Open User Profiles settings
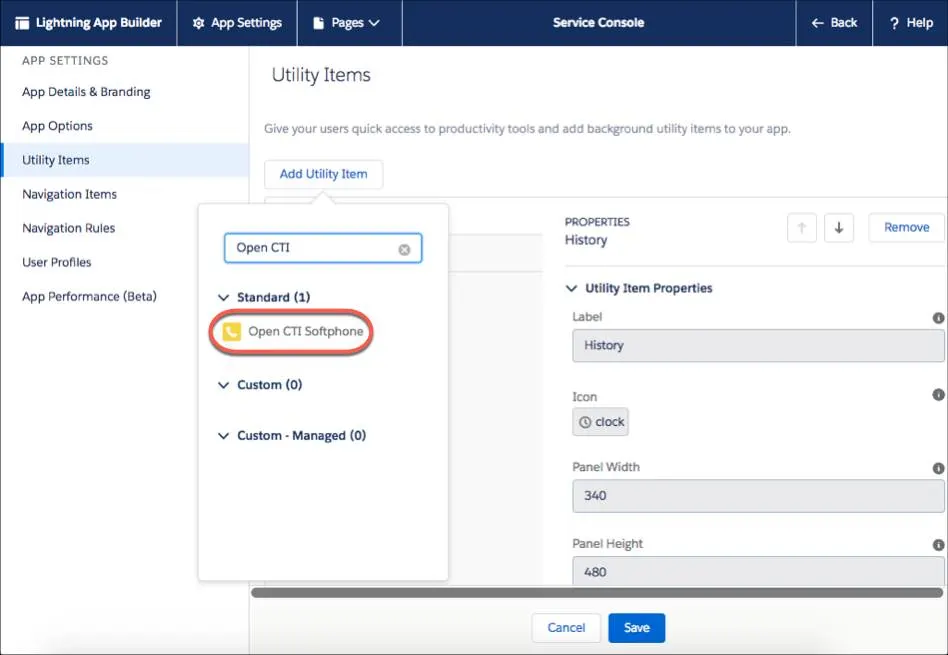 (57, 262)
